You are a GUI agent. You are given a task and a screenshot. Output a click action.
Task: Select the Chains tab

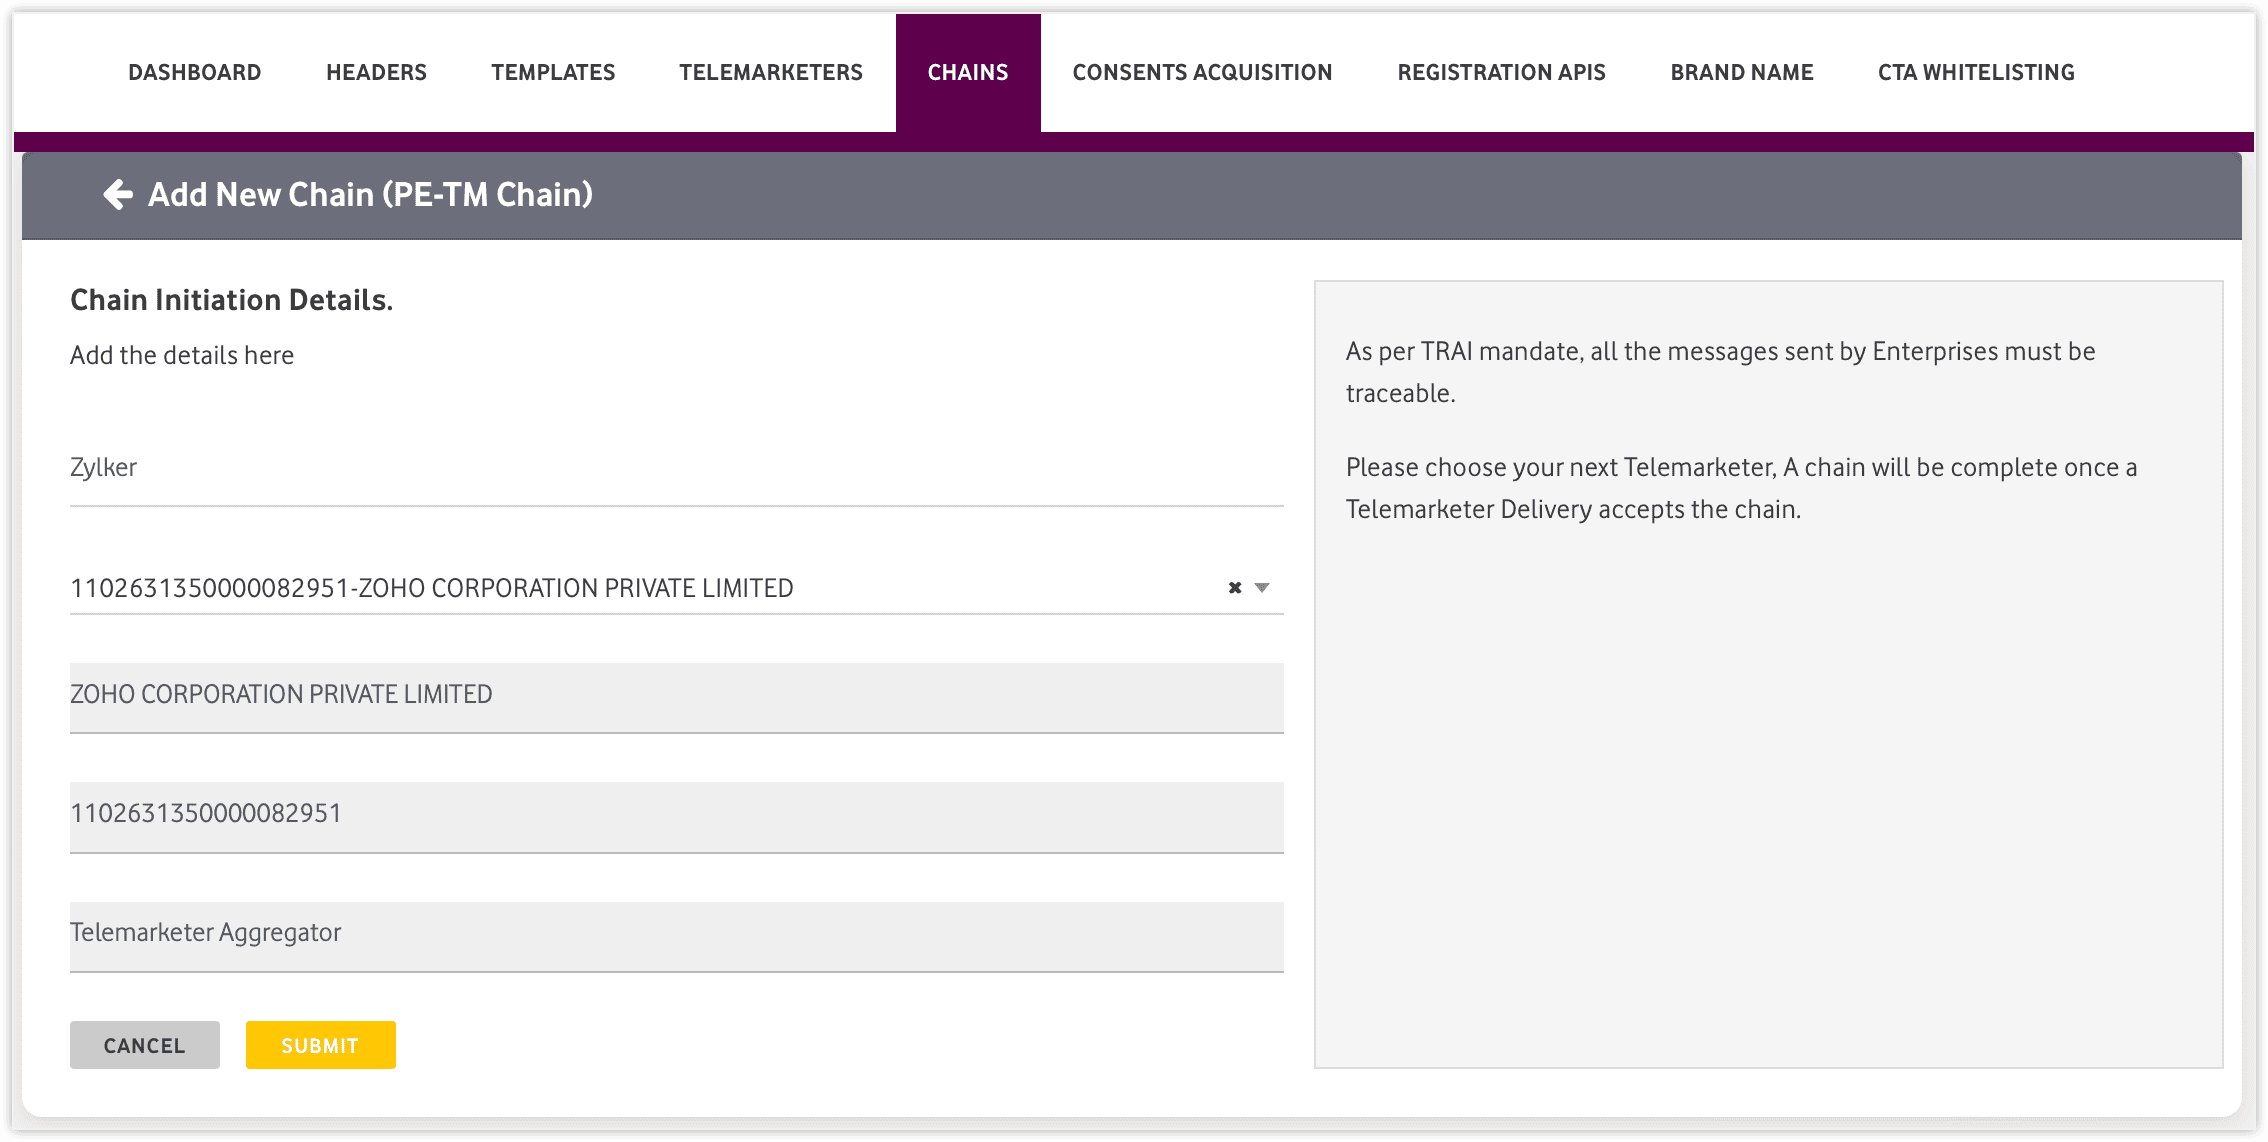pyautogui.click(x=968, y=72)
